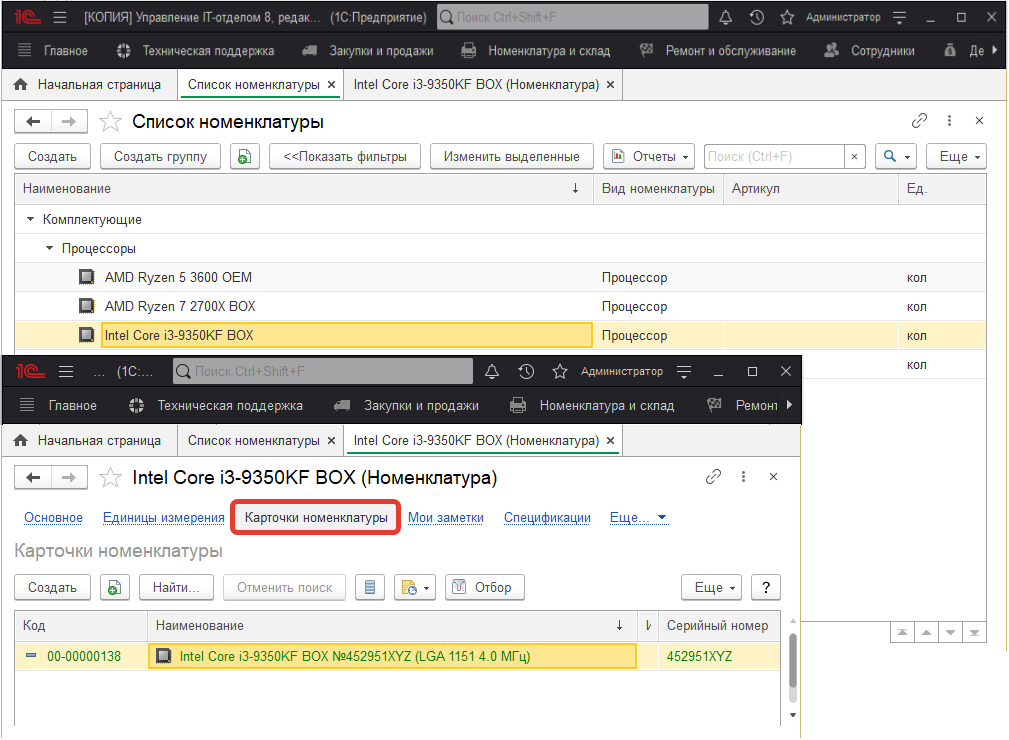
Task: Add Список номенклатуры to favorites star
Action: click(110, 122)
